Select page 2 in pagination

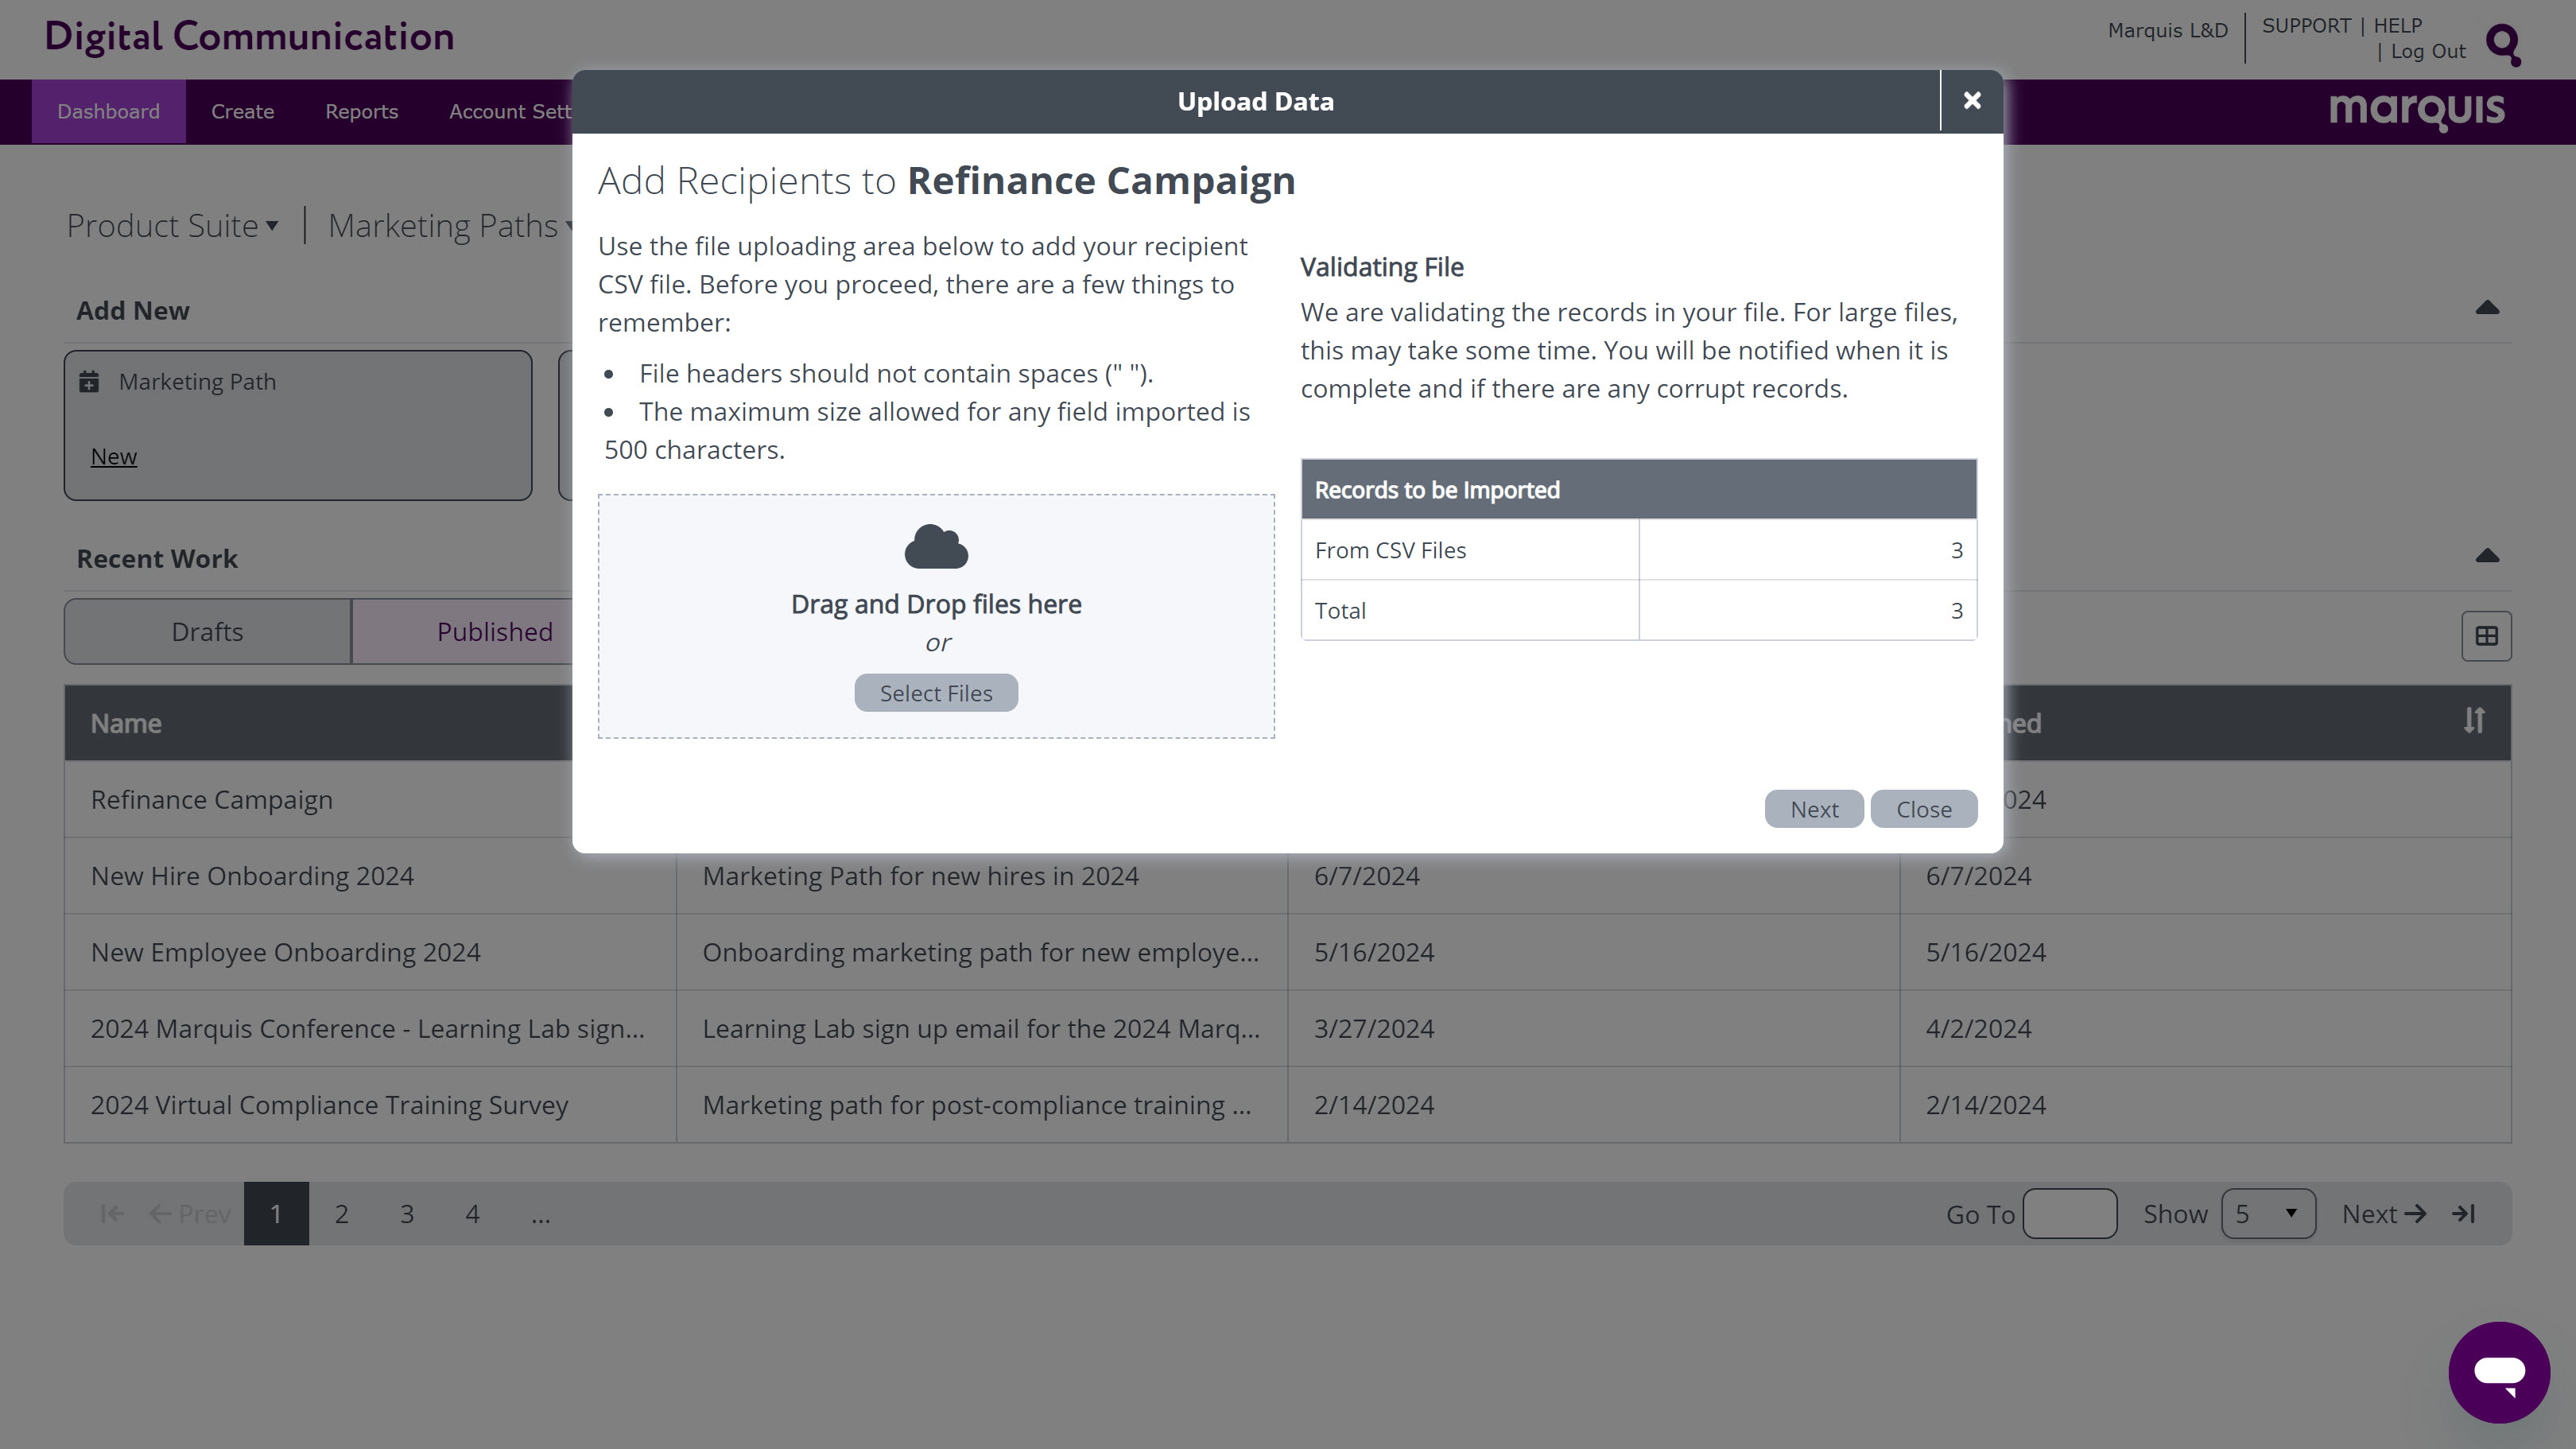click(342, 1214)
